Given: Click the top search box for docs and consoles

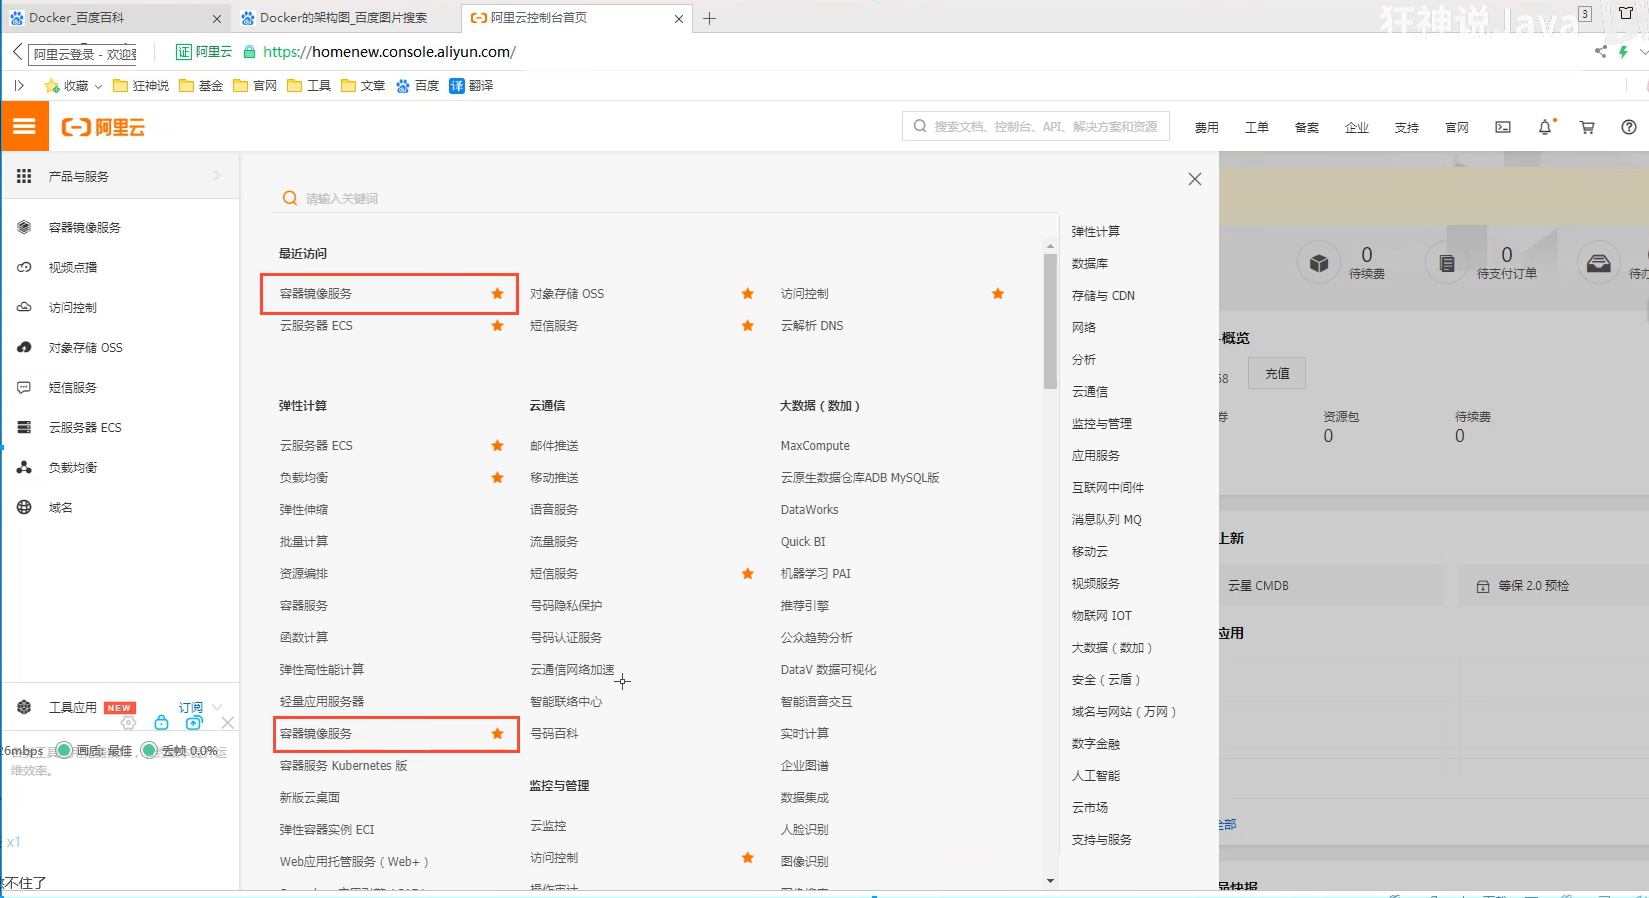Looking at the screenshot, I should tap(1036, 127).
